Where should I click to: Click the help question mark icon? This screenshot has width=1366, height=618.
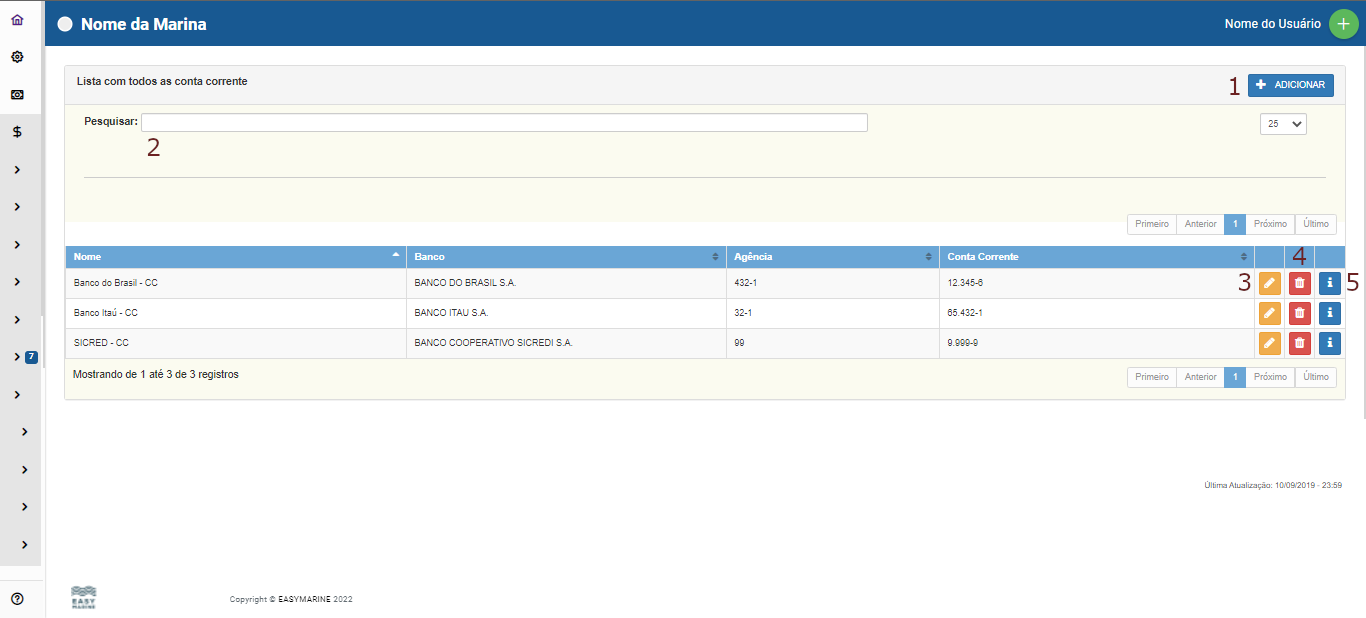17,599
